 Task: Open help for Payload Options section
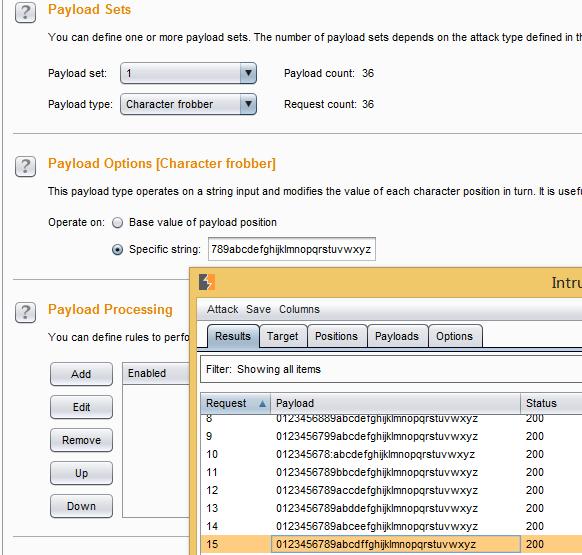click(x=25, y=167)
